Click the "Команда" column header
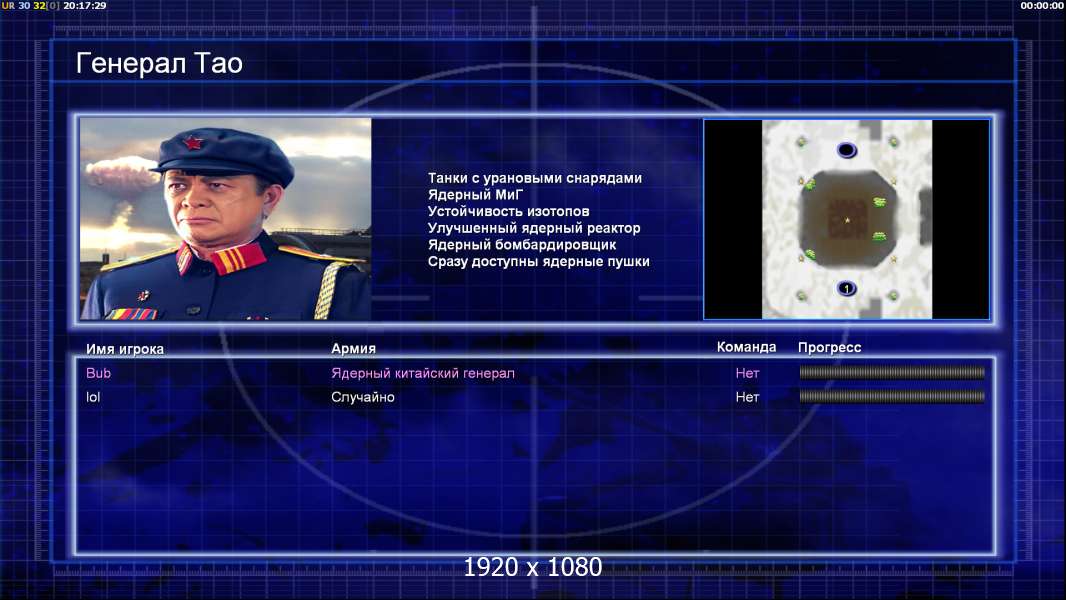 pos(746,347)
